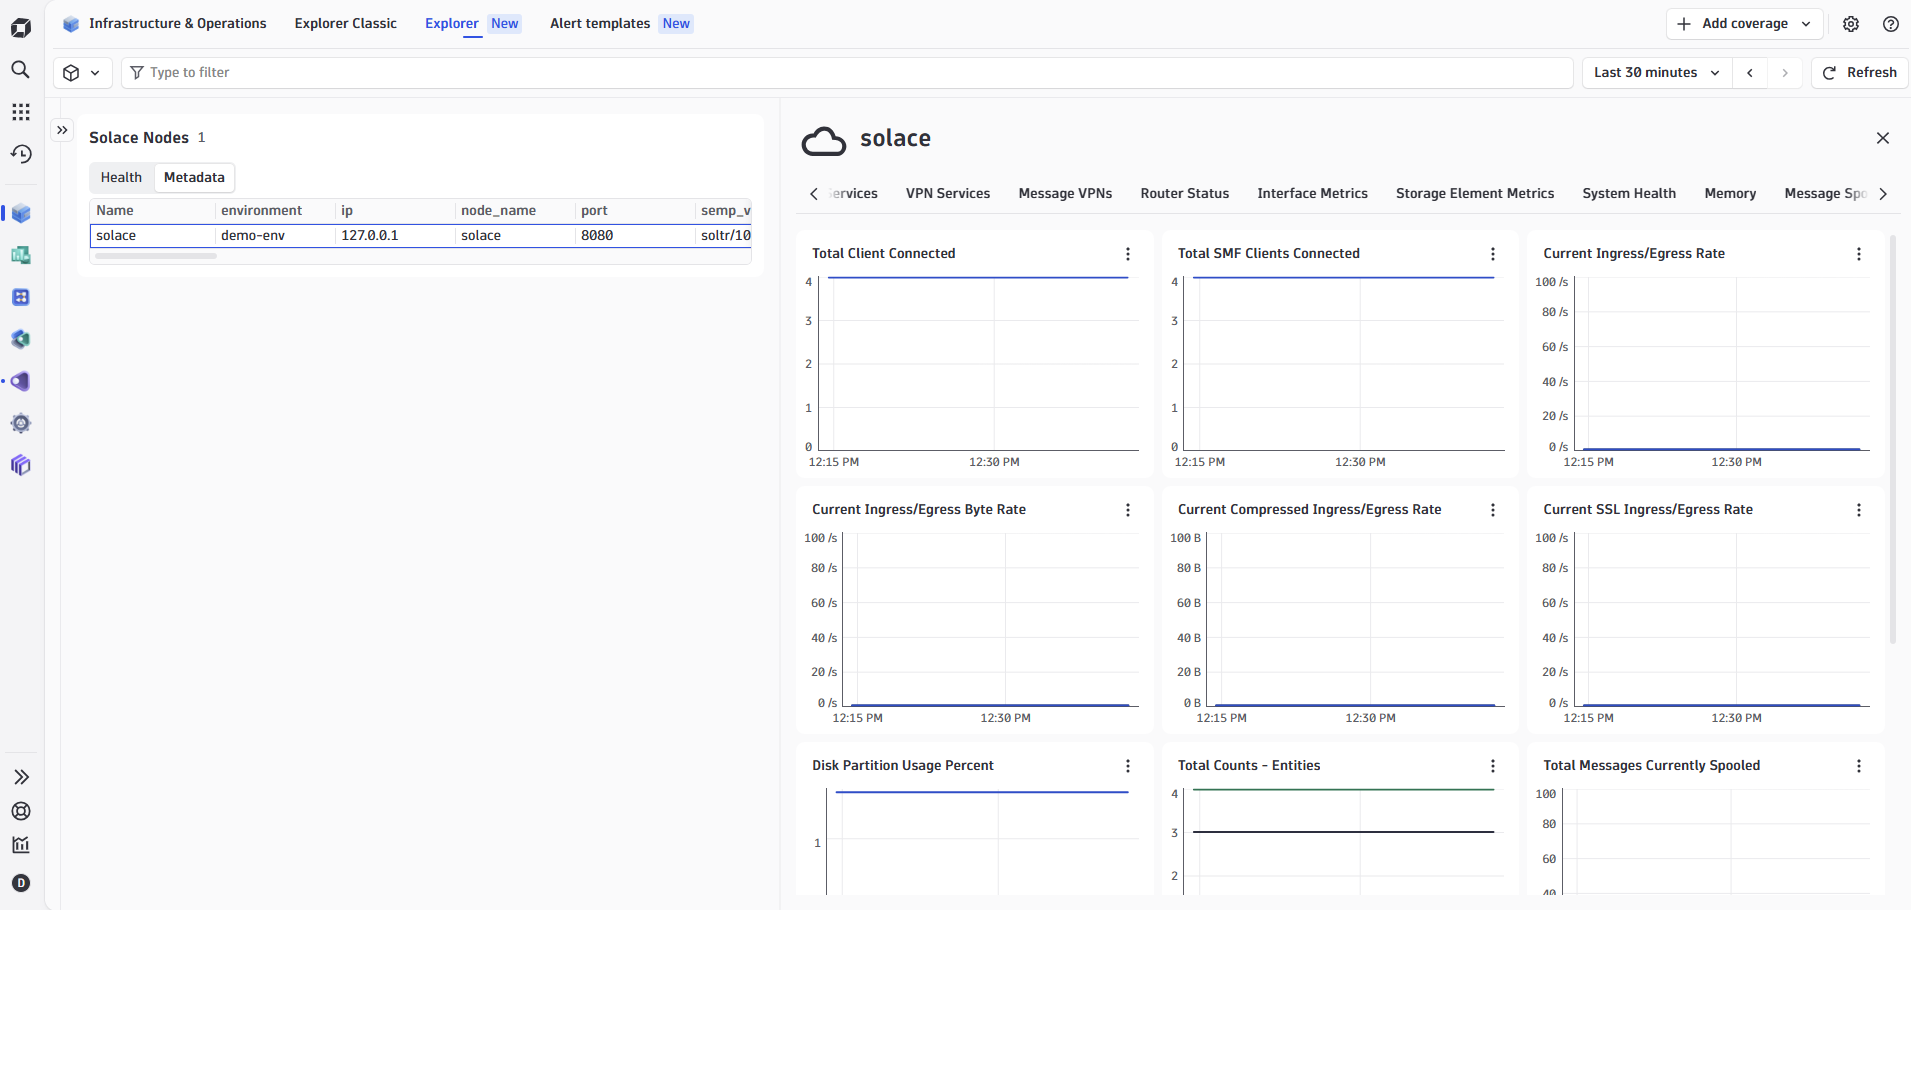This screenshot has width=1920, height=1080.
Task: Open Total SMF Clients Connected options menu
Action: click(x=1493, y=254)
